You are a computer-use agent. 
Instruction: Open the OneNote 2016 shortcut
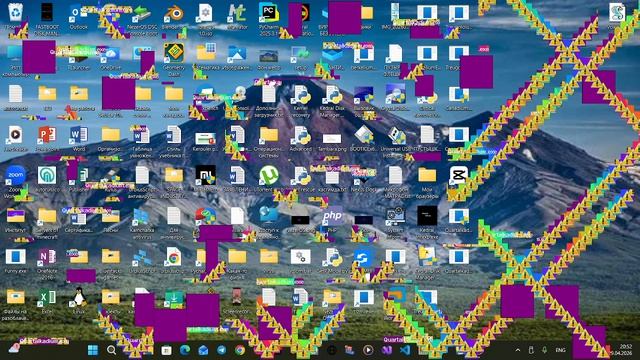47,257
